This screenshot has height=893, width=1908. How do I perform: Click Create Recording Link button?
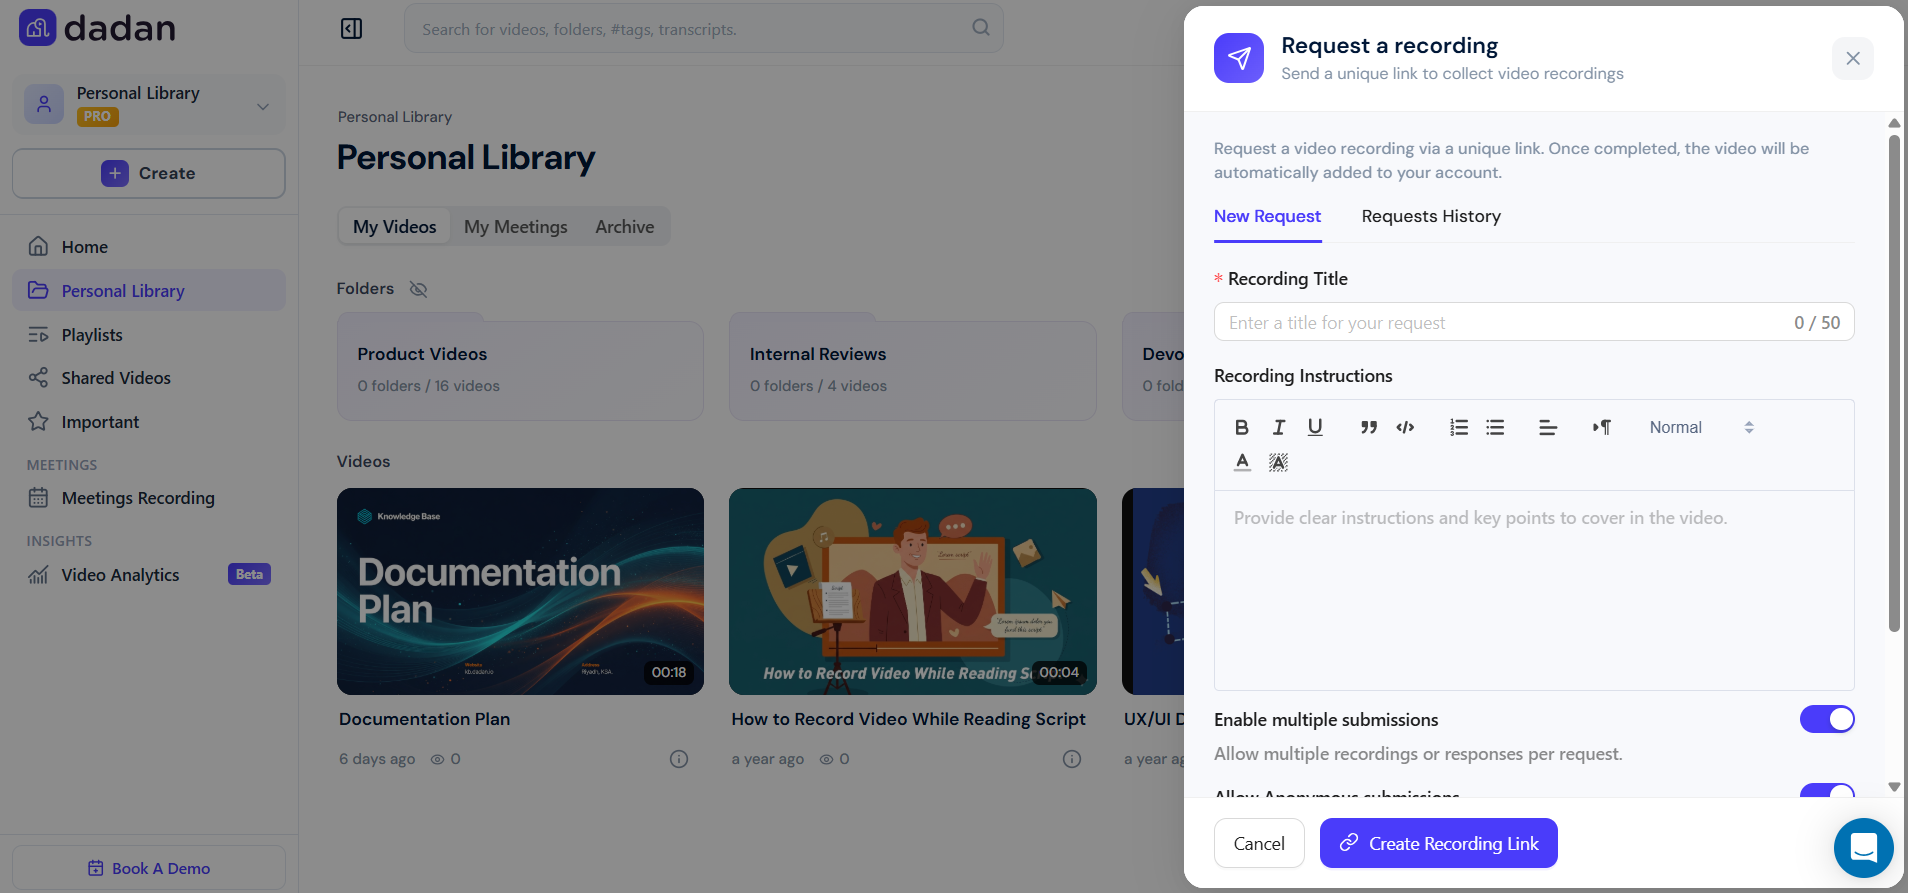[x=1439, y=843]
